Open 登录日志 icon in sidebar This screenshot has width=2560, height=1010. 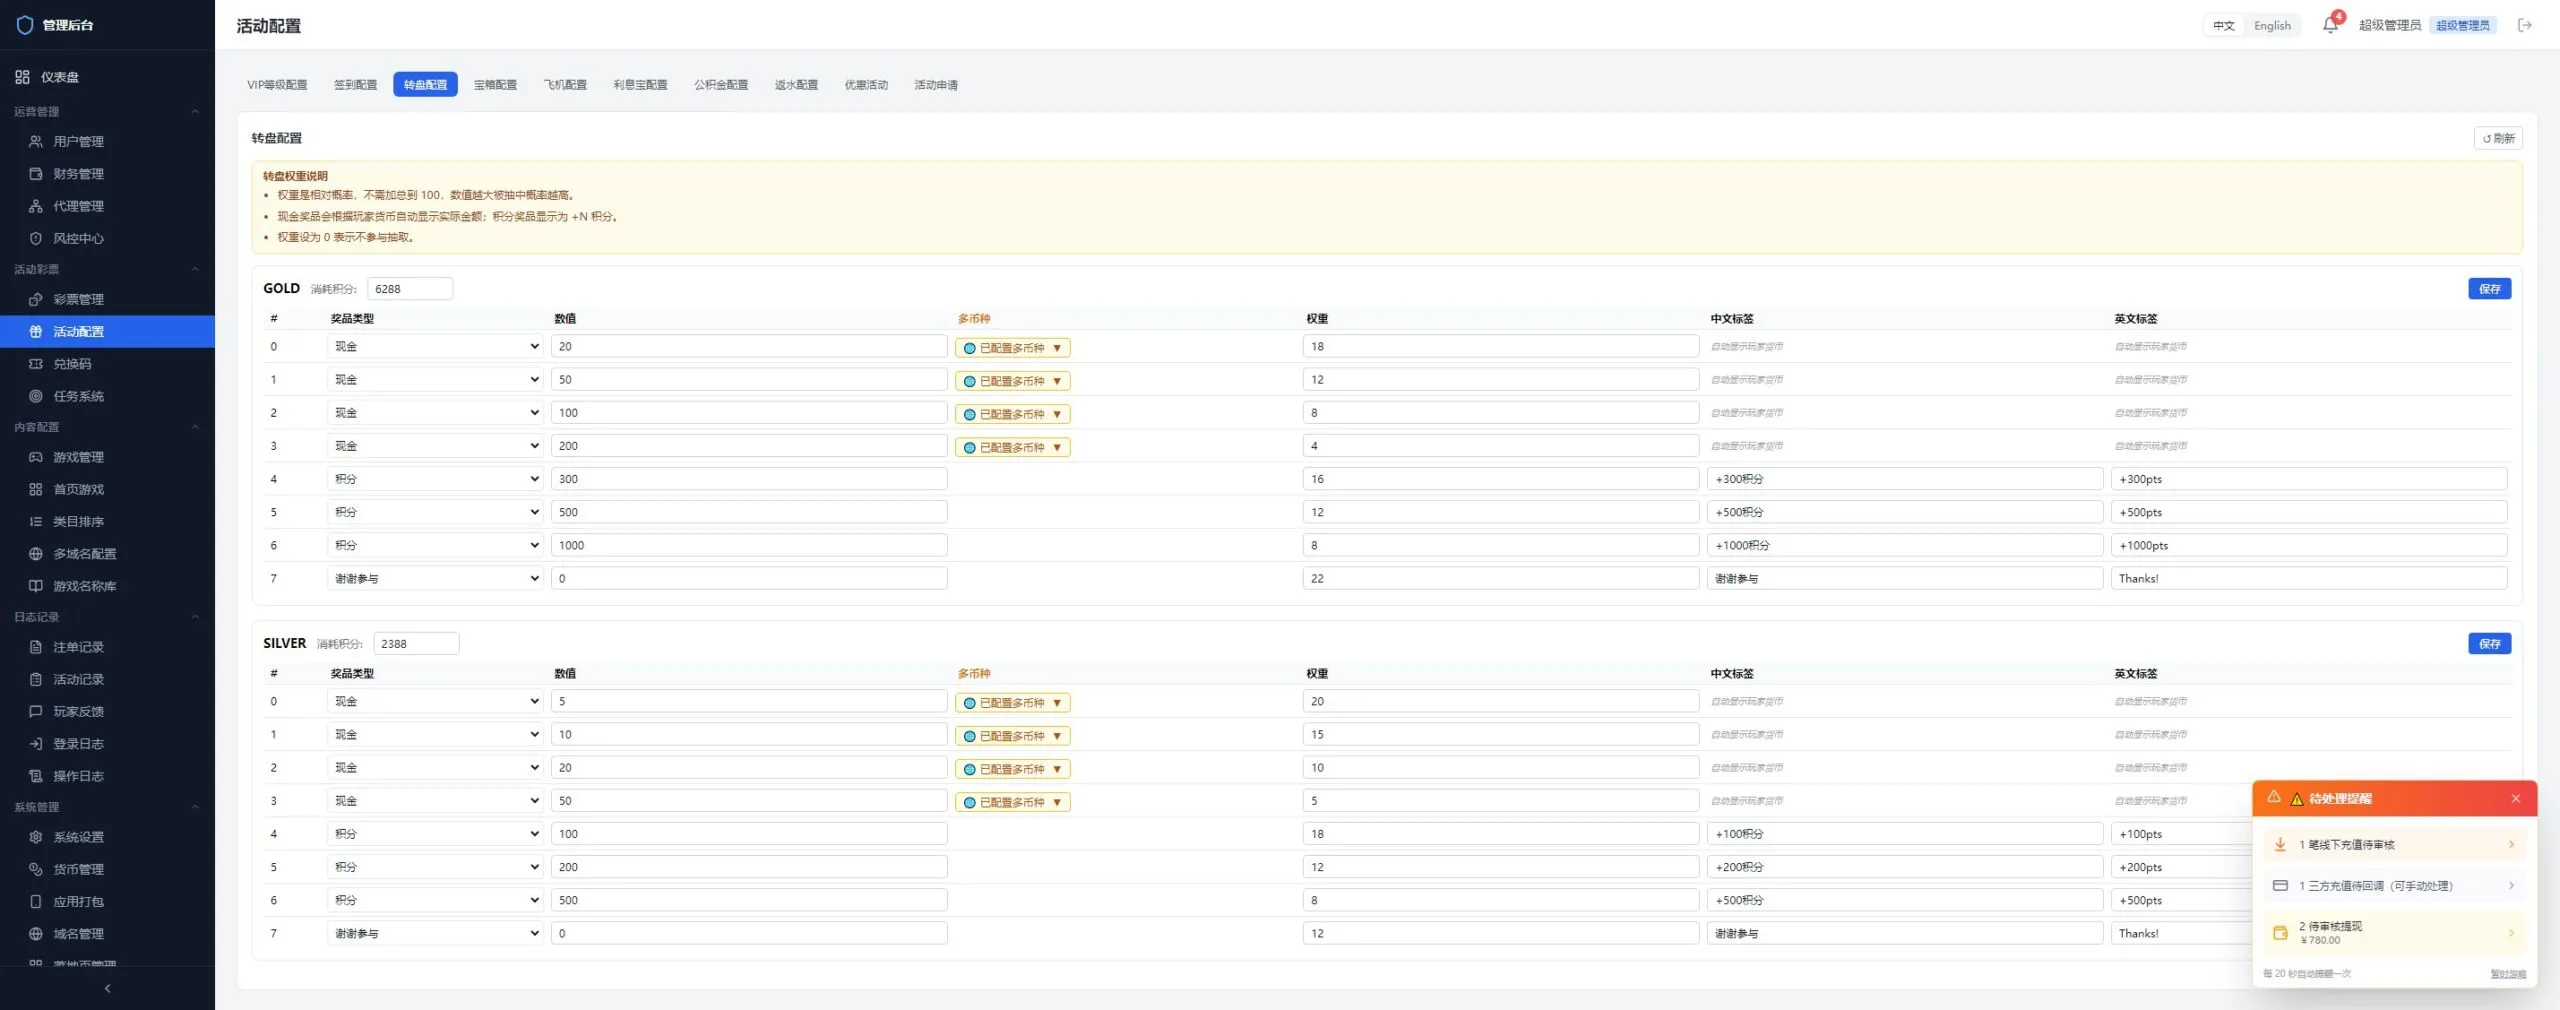(36, 744)
